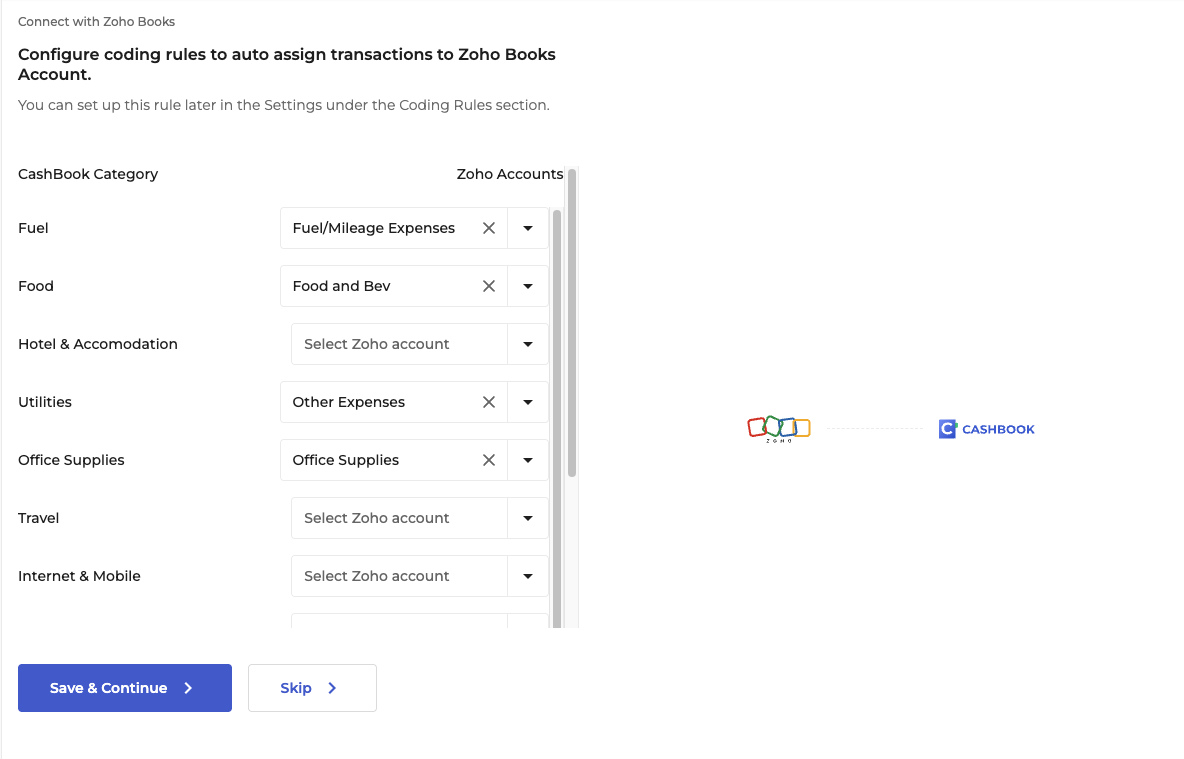Screen dimensions: 1184x759
Task: Click the CASHBOOK logo
Action: [x=986, y=428]
